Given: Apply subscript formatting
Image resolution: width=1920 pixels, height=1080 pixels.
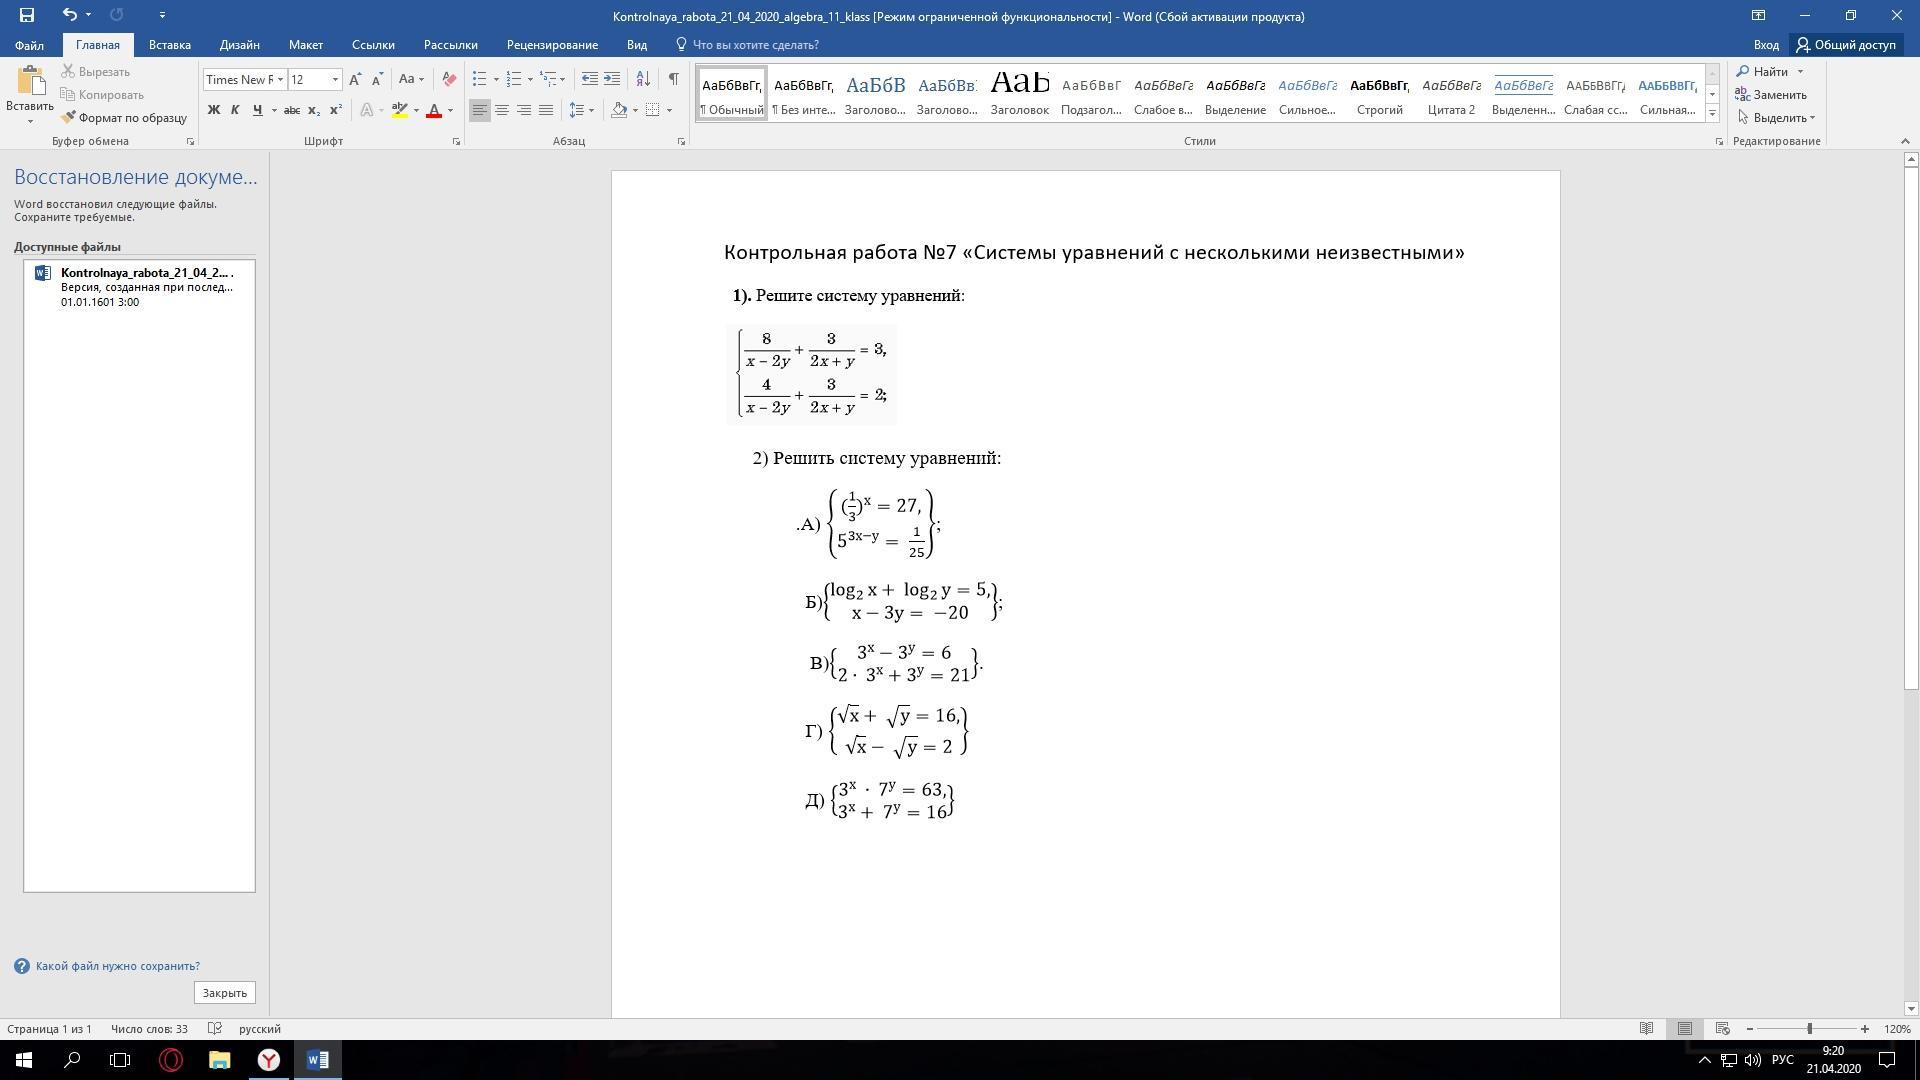Looking at the screenshot, I should [314, 110].
